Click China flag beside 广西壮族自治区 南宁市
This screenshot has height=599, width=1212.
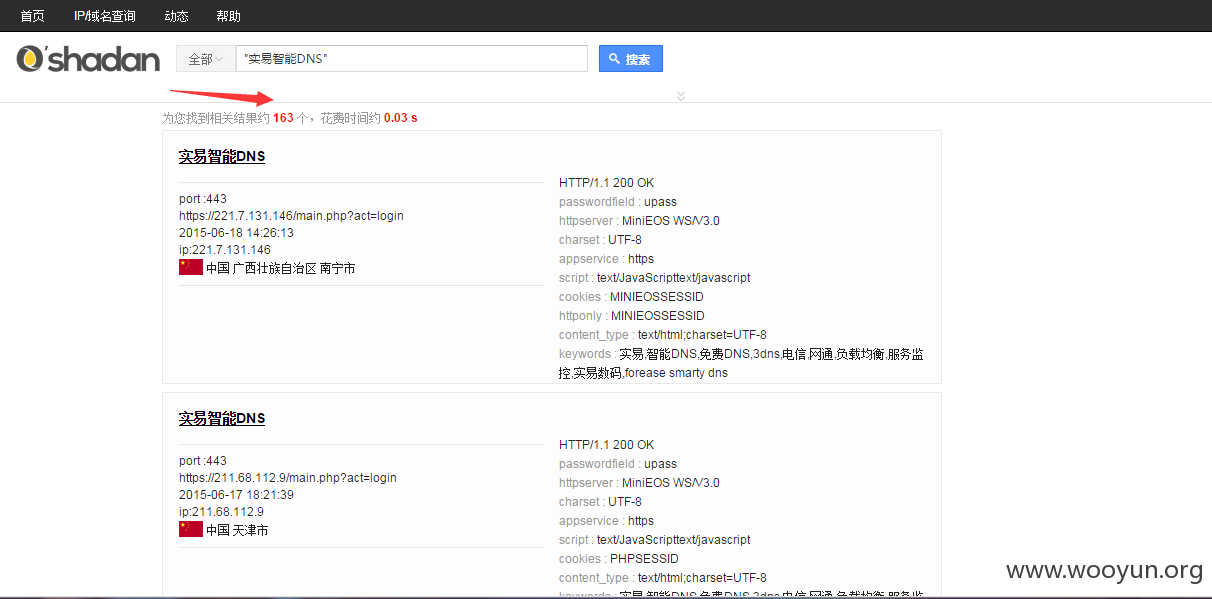click(191, 267)
